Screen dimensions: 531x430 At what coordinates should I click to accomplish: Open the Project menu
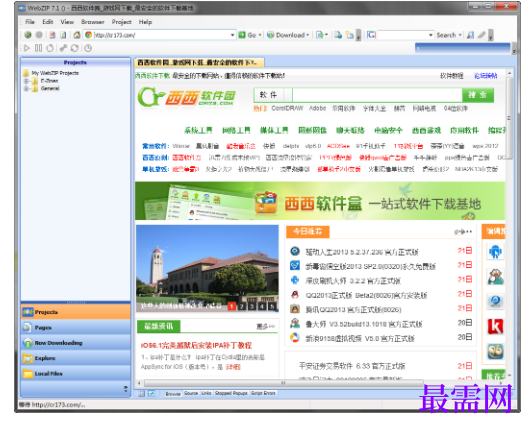click(122, 22)
